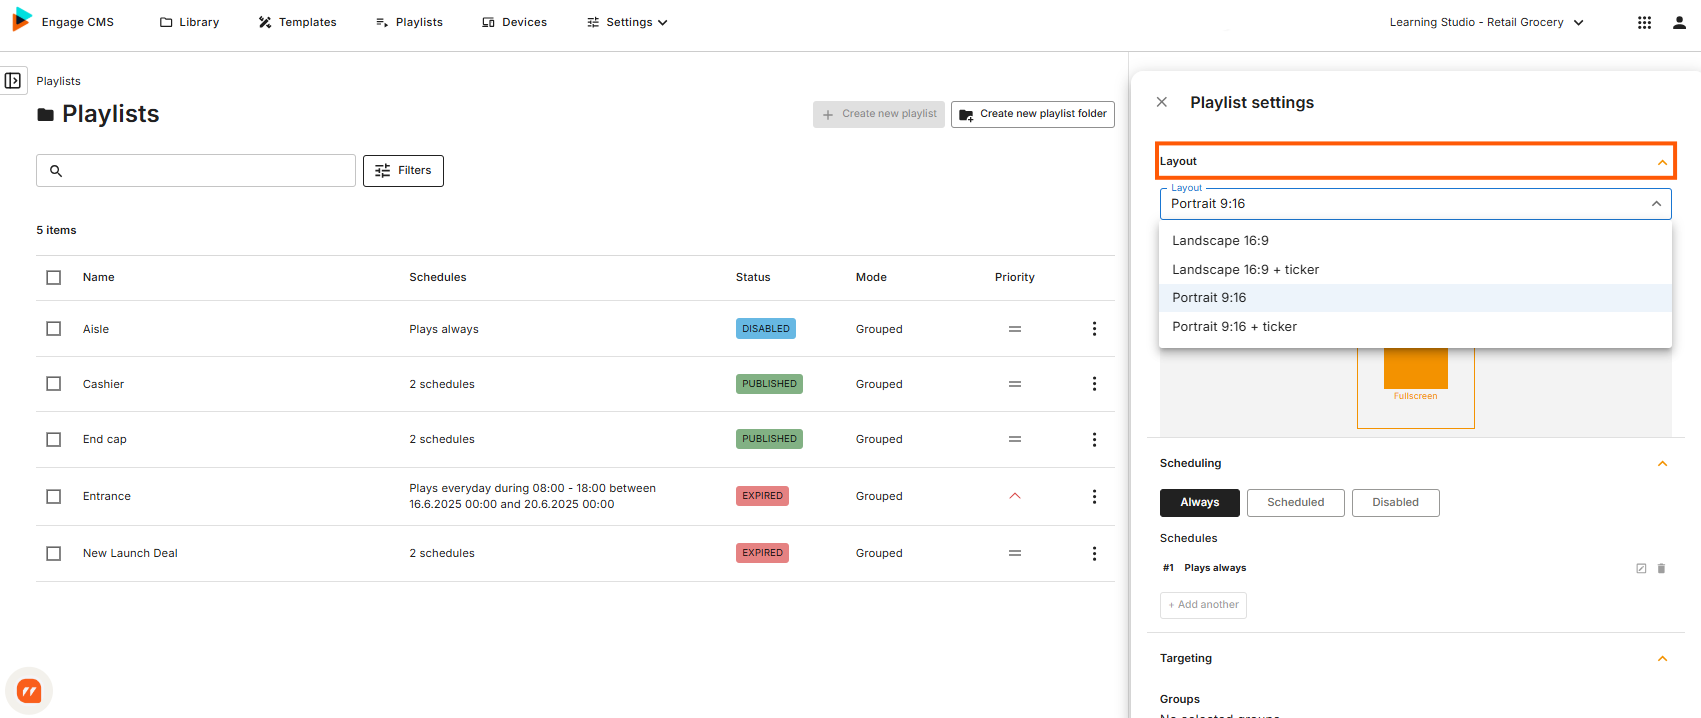The width and height of the screenshot is (1701, 718).
Task: Open the Templates menu
Action: point(297,22)
